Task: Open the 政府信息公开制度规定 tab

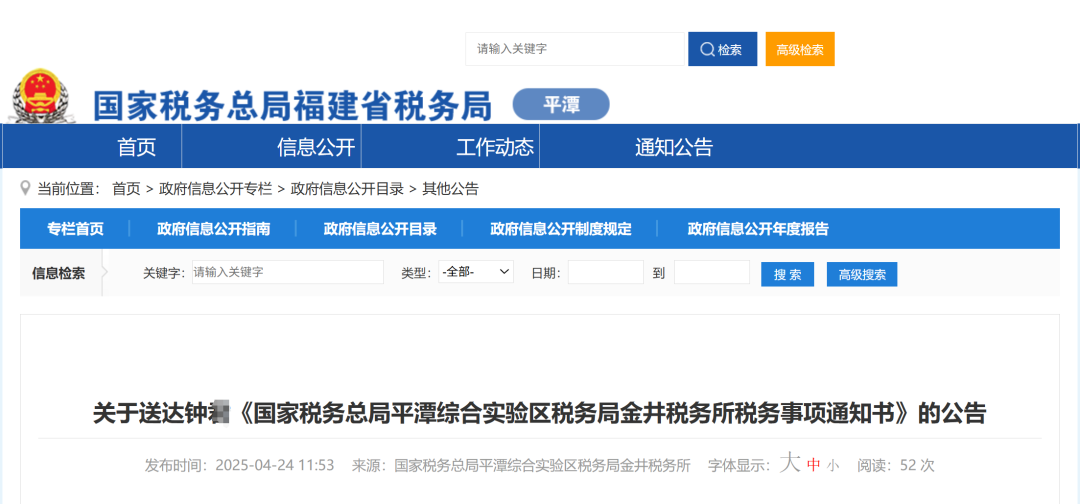Action: (x=561, y=229)
